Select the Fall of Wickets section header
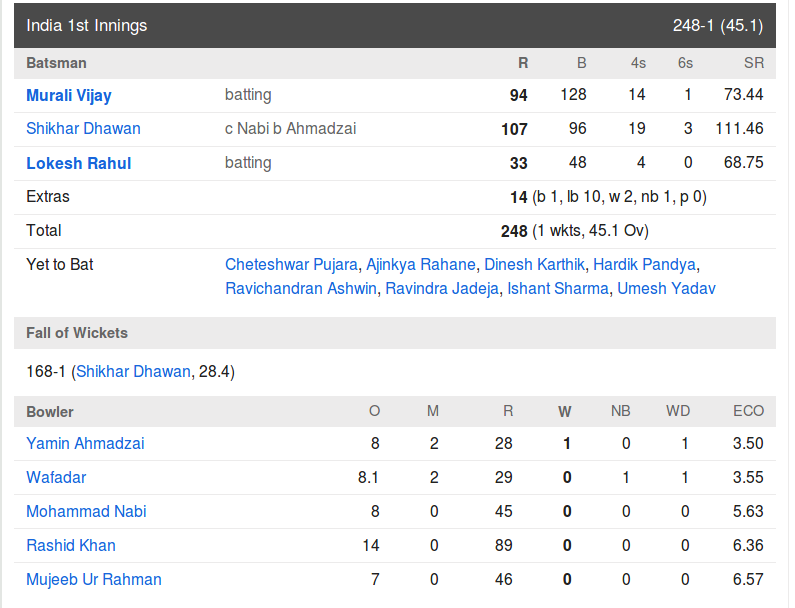Viewport: 795px width, 608px height. (395, 333)
